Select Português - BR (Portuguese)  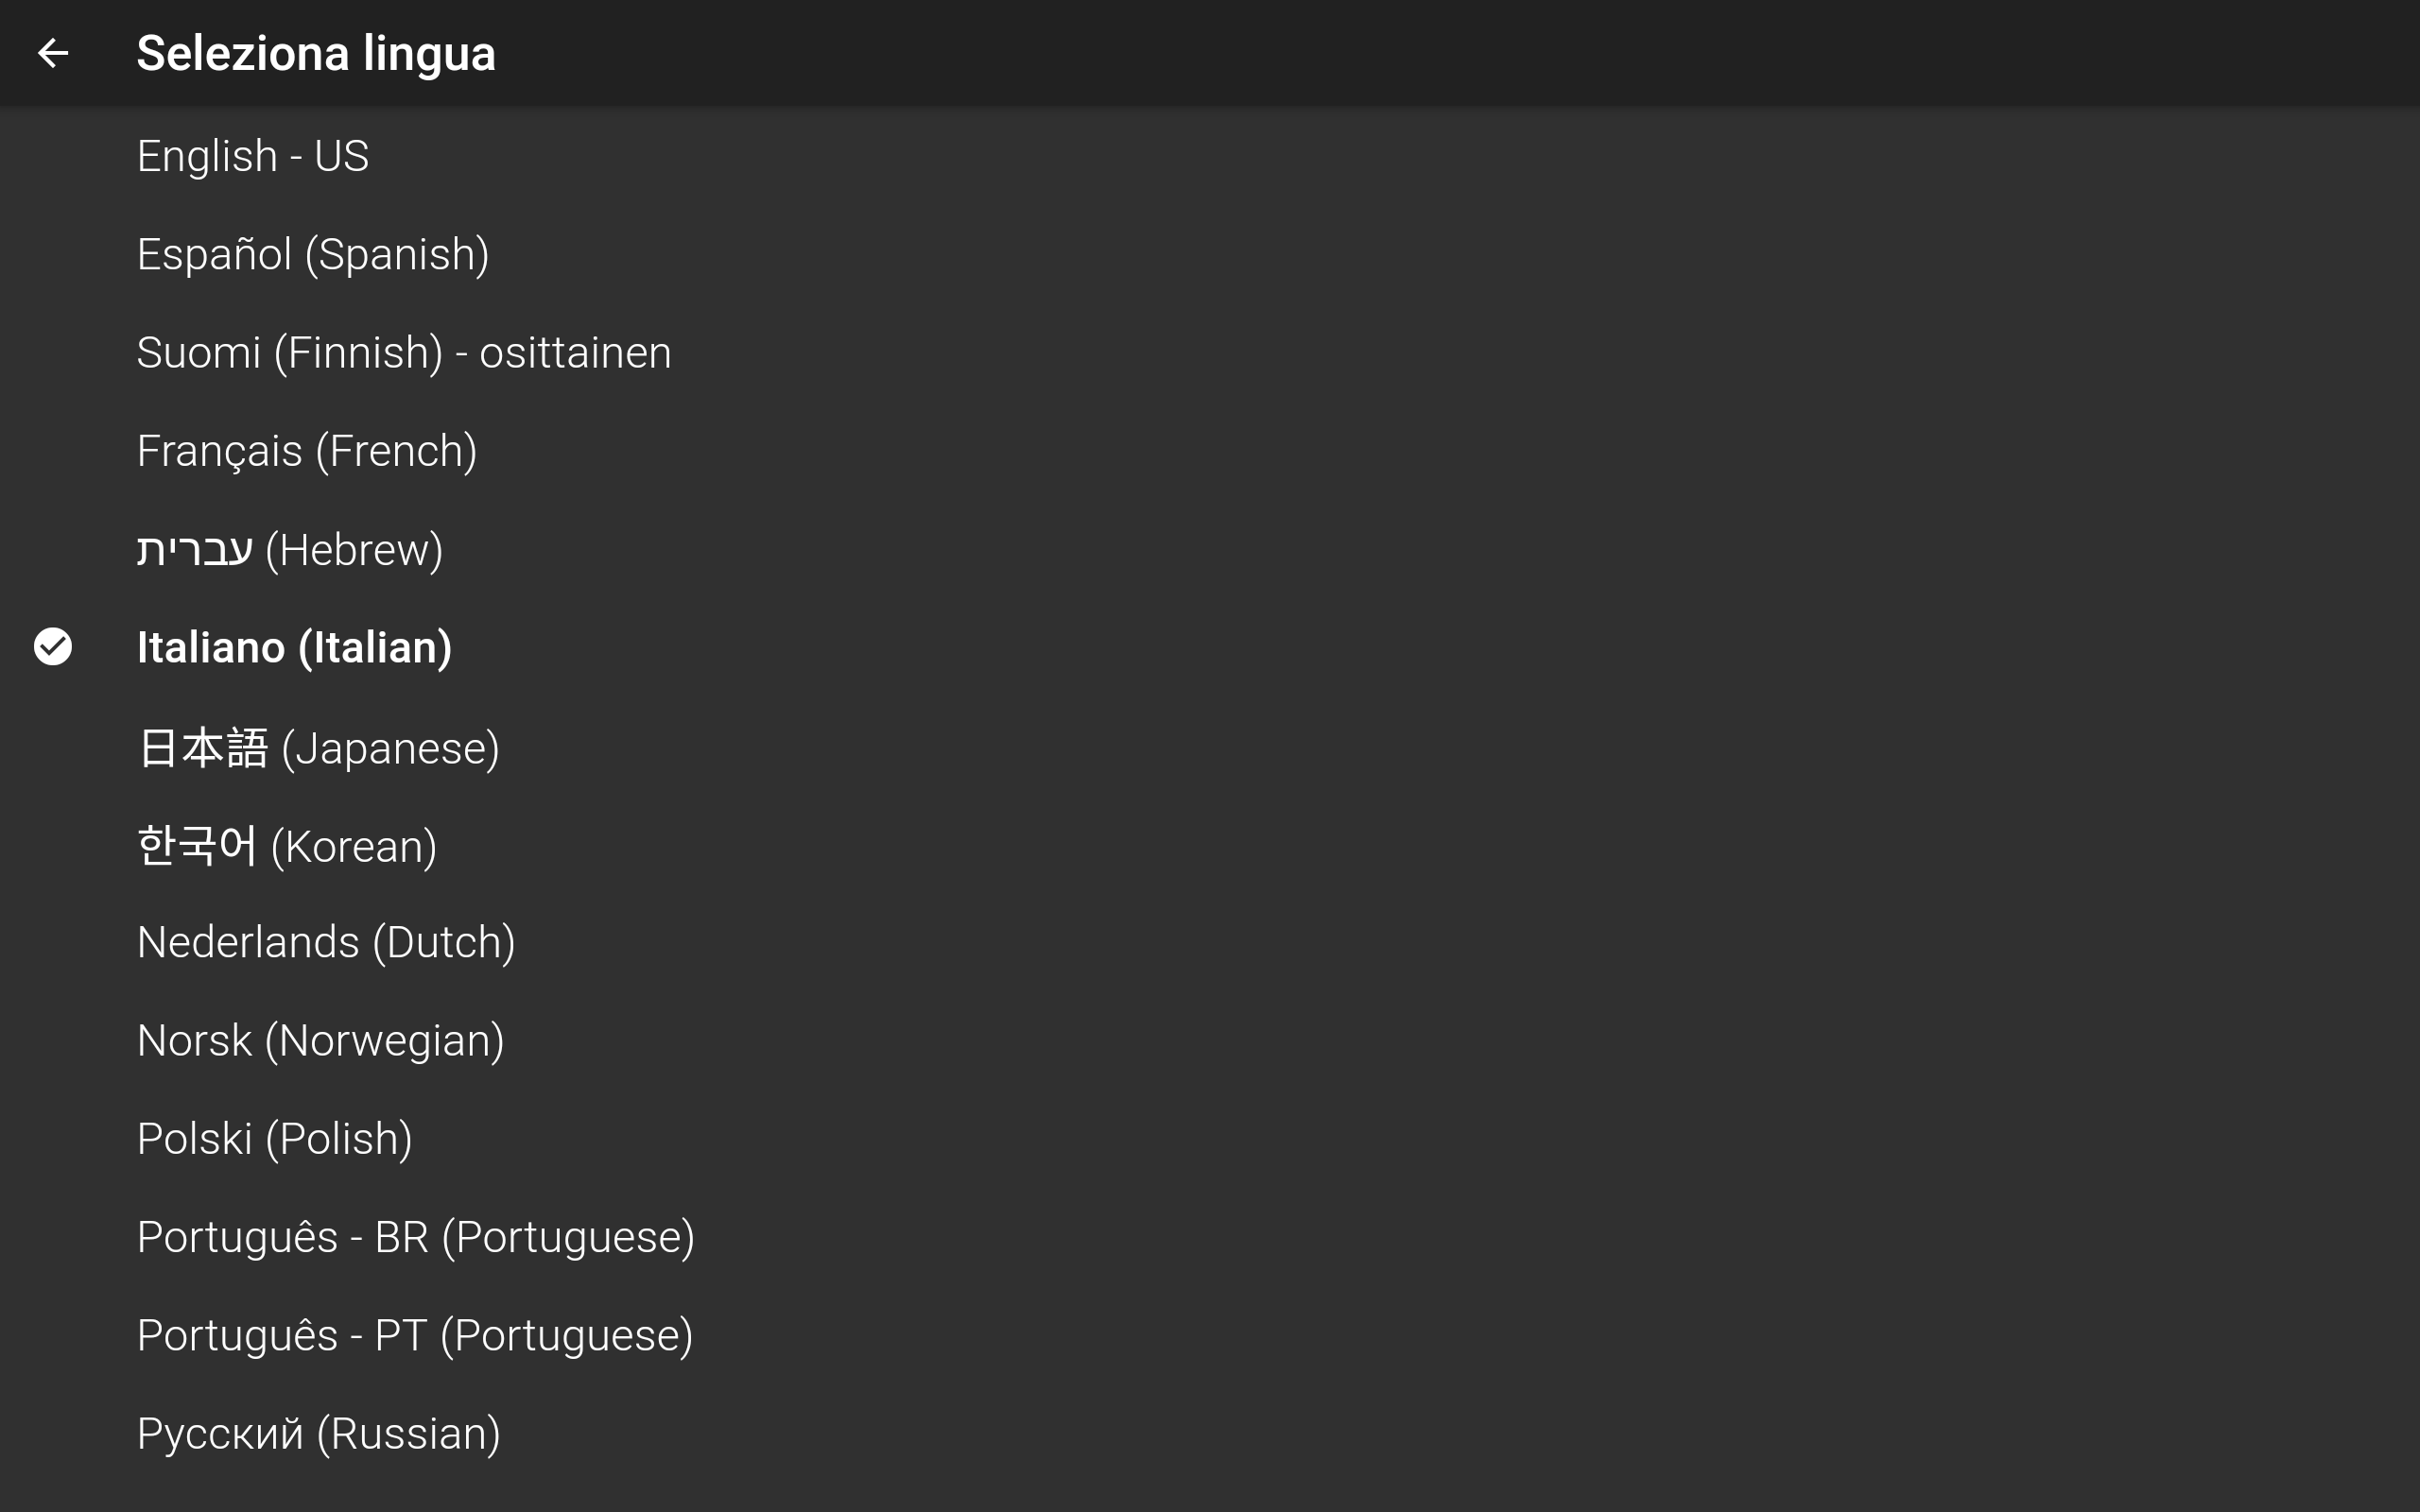pos(1210,1237)
